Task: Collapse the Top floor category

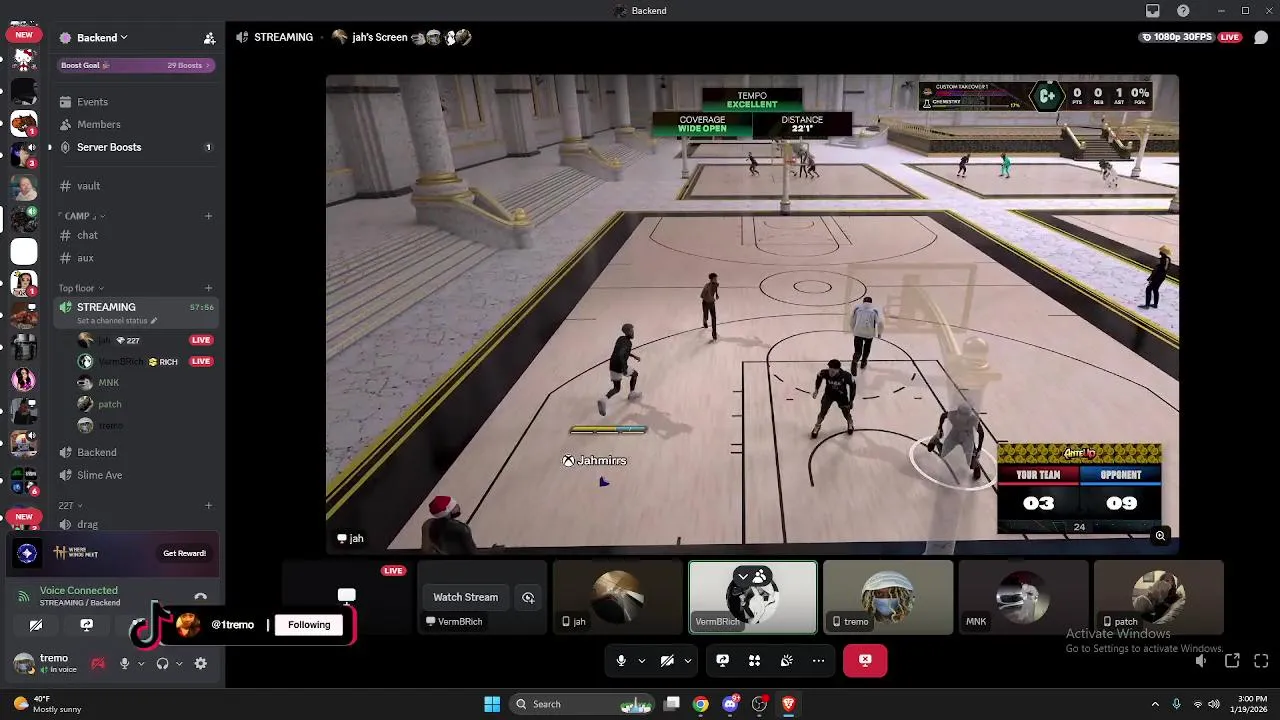Action: point(81,288)
